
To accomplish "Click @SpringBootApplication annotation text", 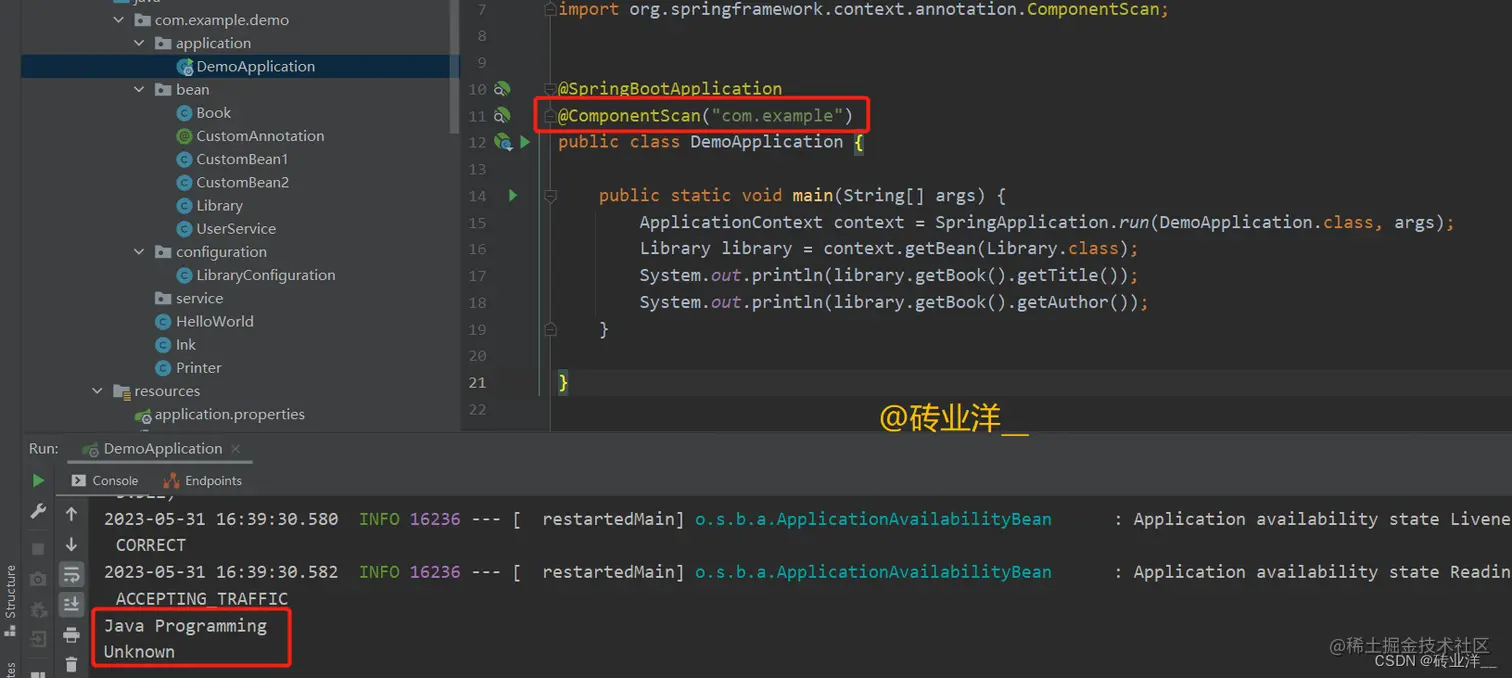I will click(x=670, y=88).
